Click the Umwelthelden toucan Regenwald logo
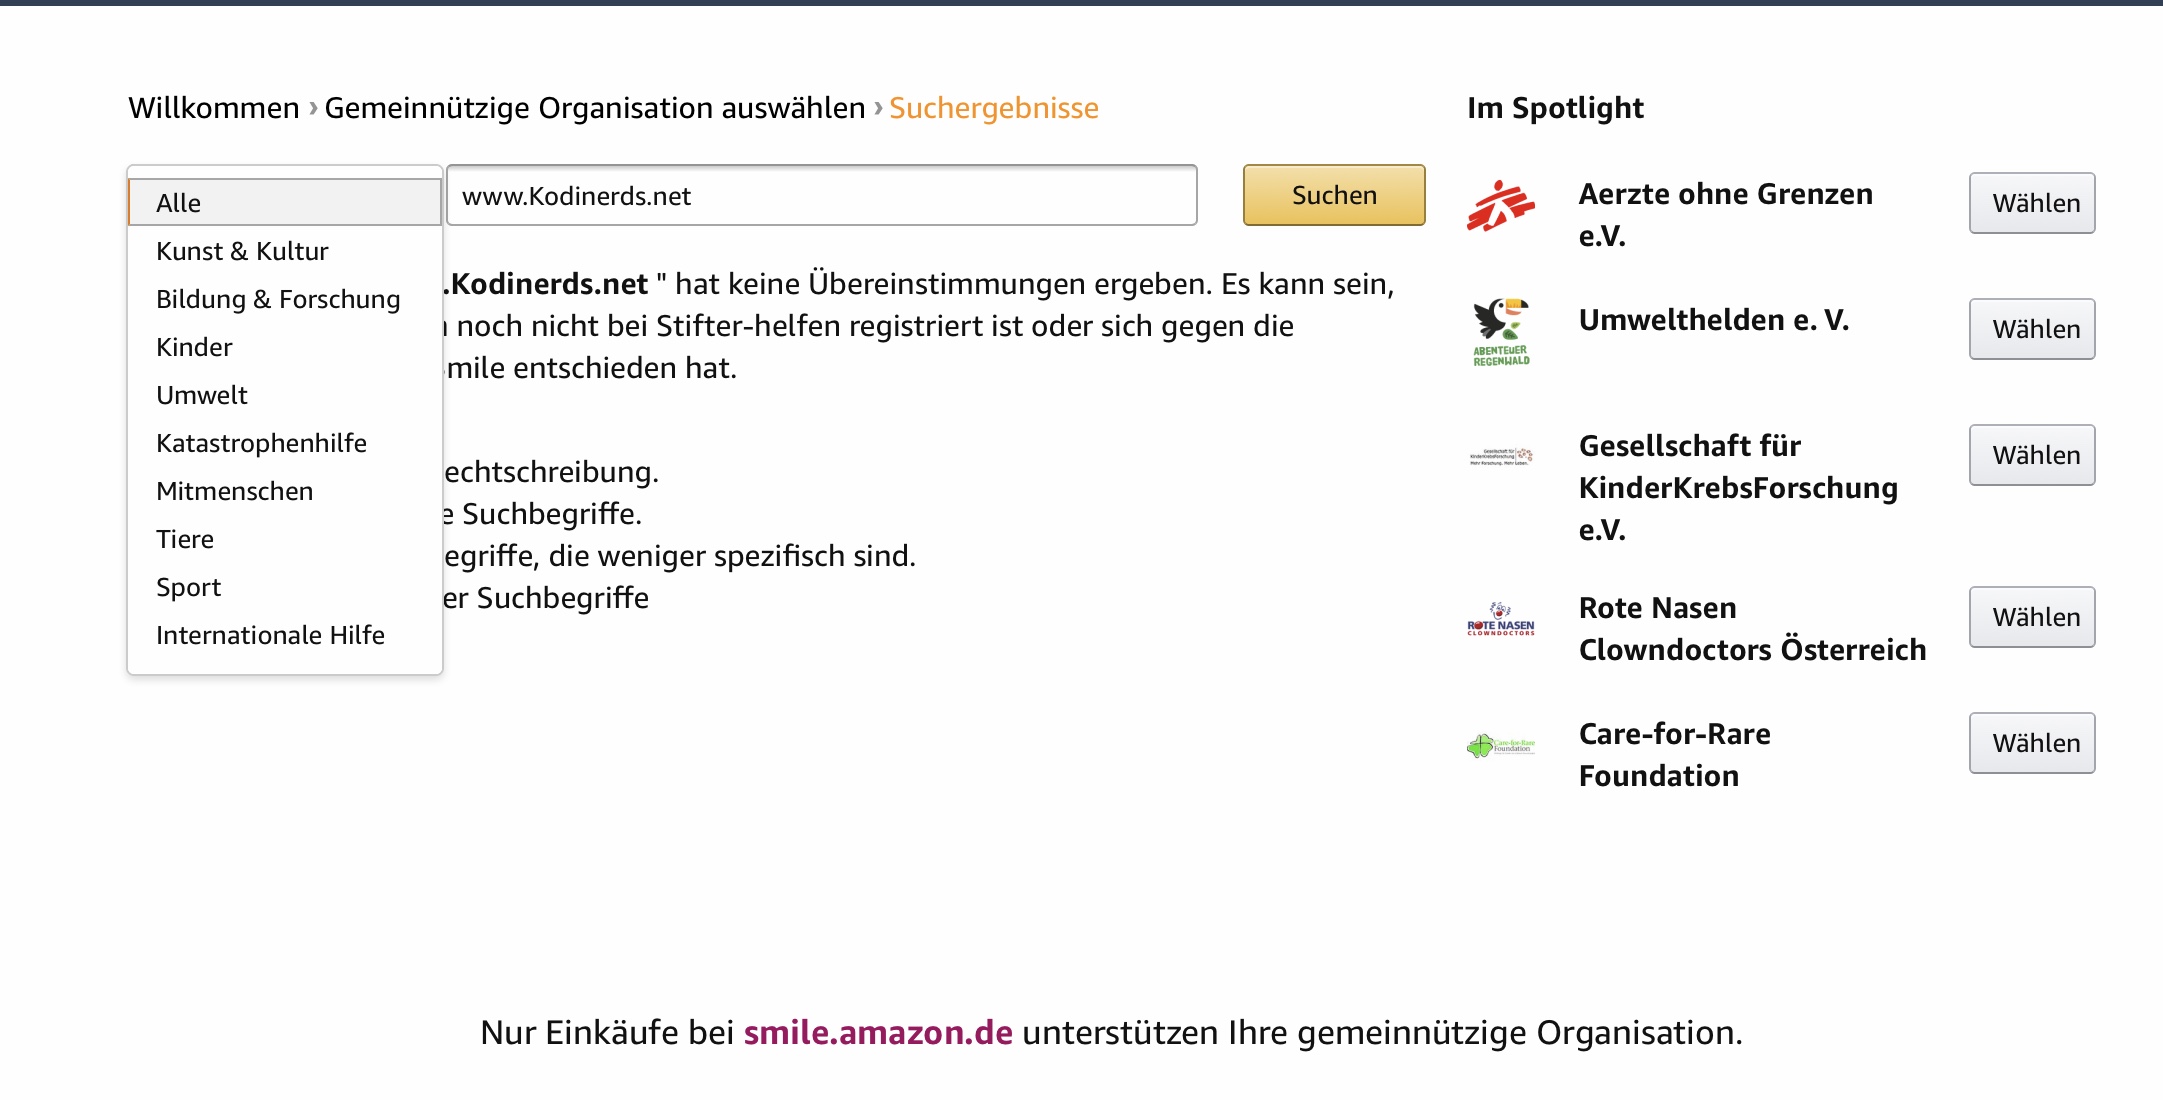The image size is (2163, 1100). (x=1501, y=333)
